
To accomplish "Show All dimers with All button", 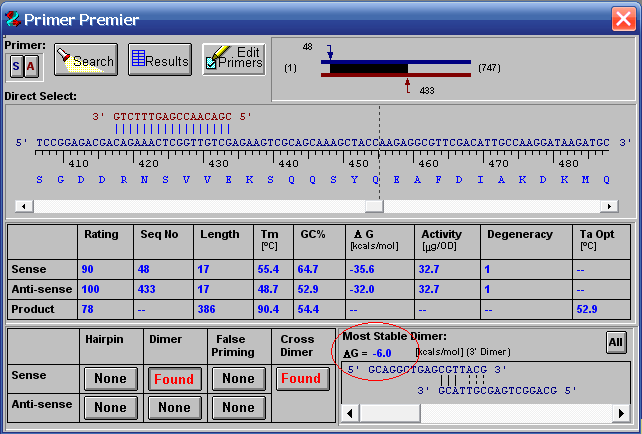I will pos(615,342).
